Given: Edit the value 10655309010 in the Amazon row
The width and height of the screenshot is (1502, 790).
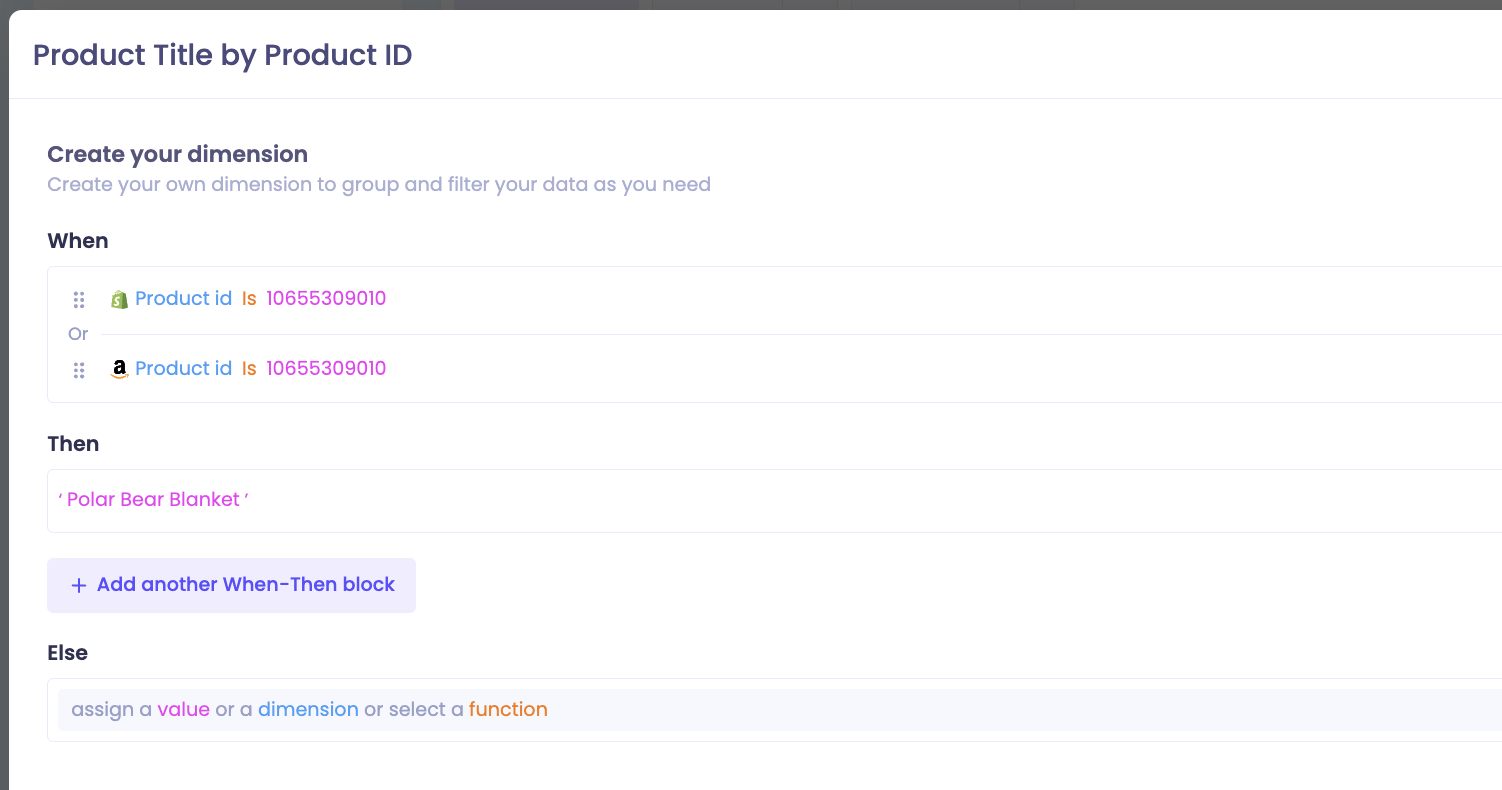Looking at the screenshot, I should [x=326, y=368].
